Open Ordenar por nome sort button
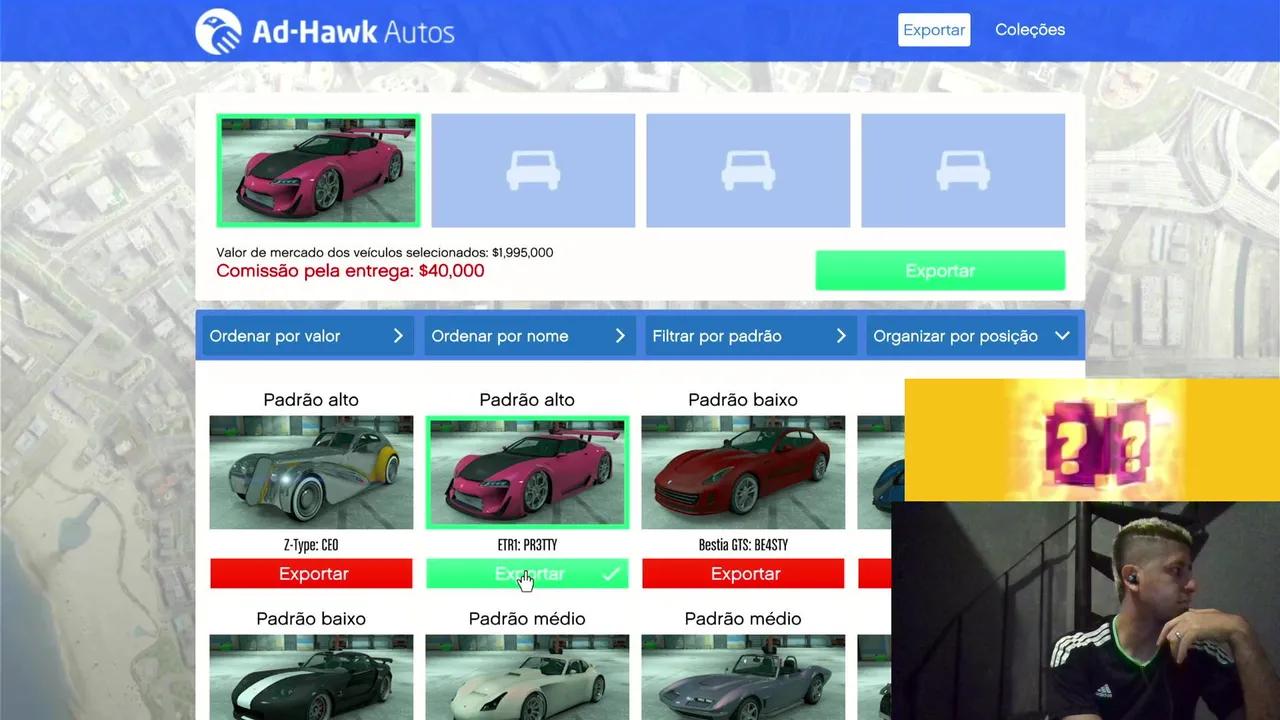 pyautogui.click(x=528, y=336)
